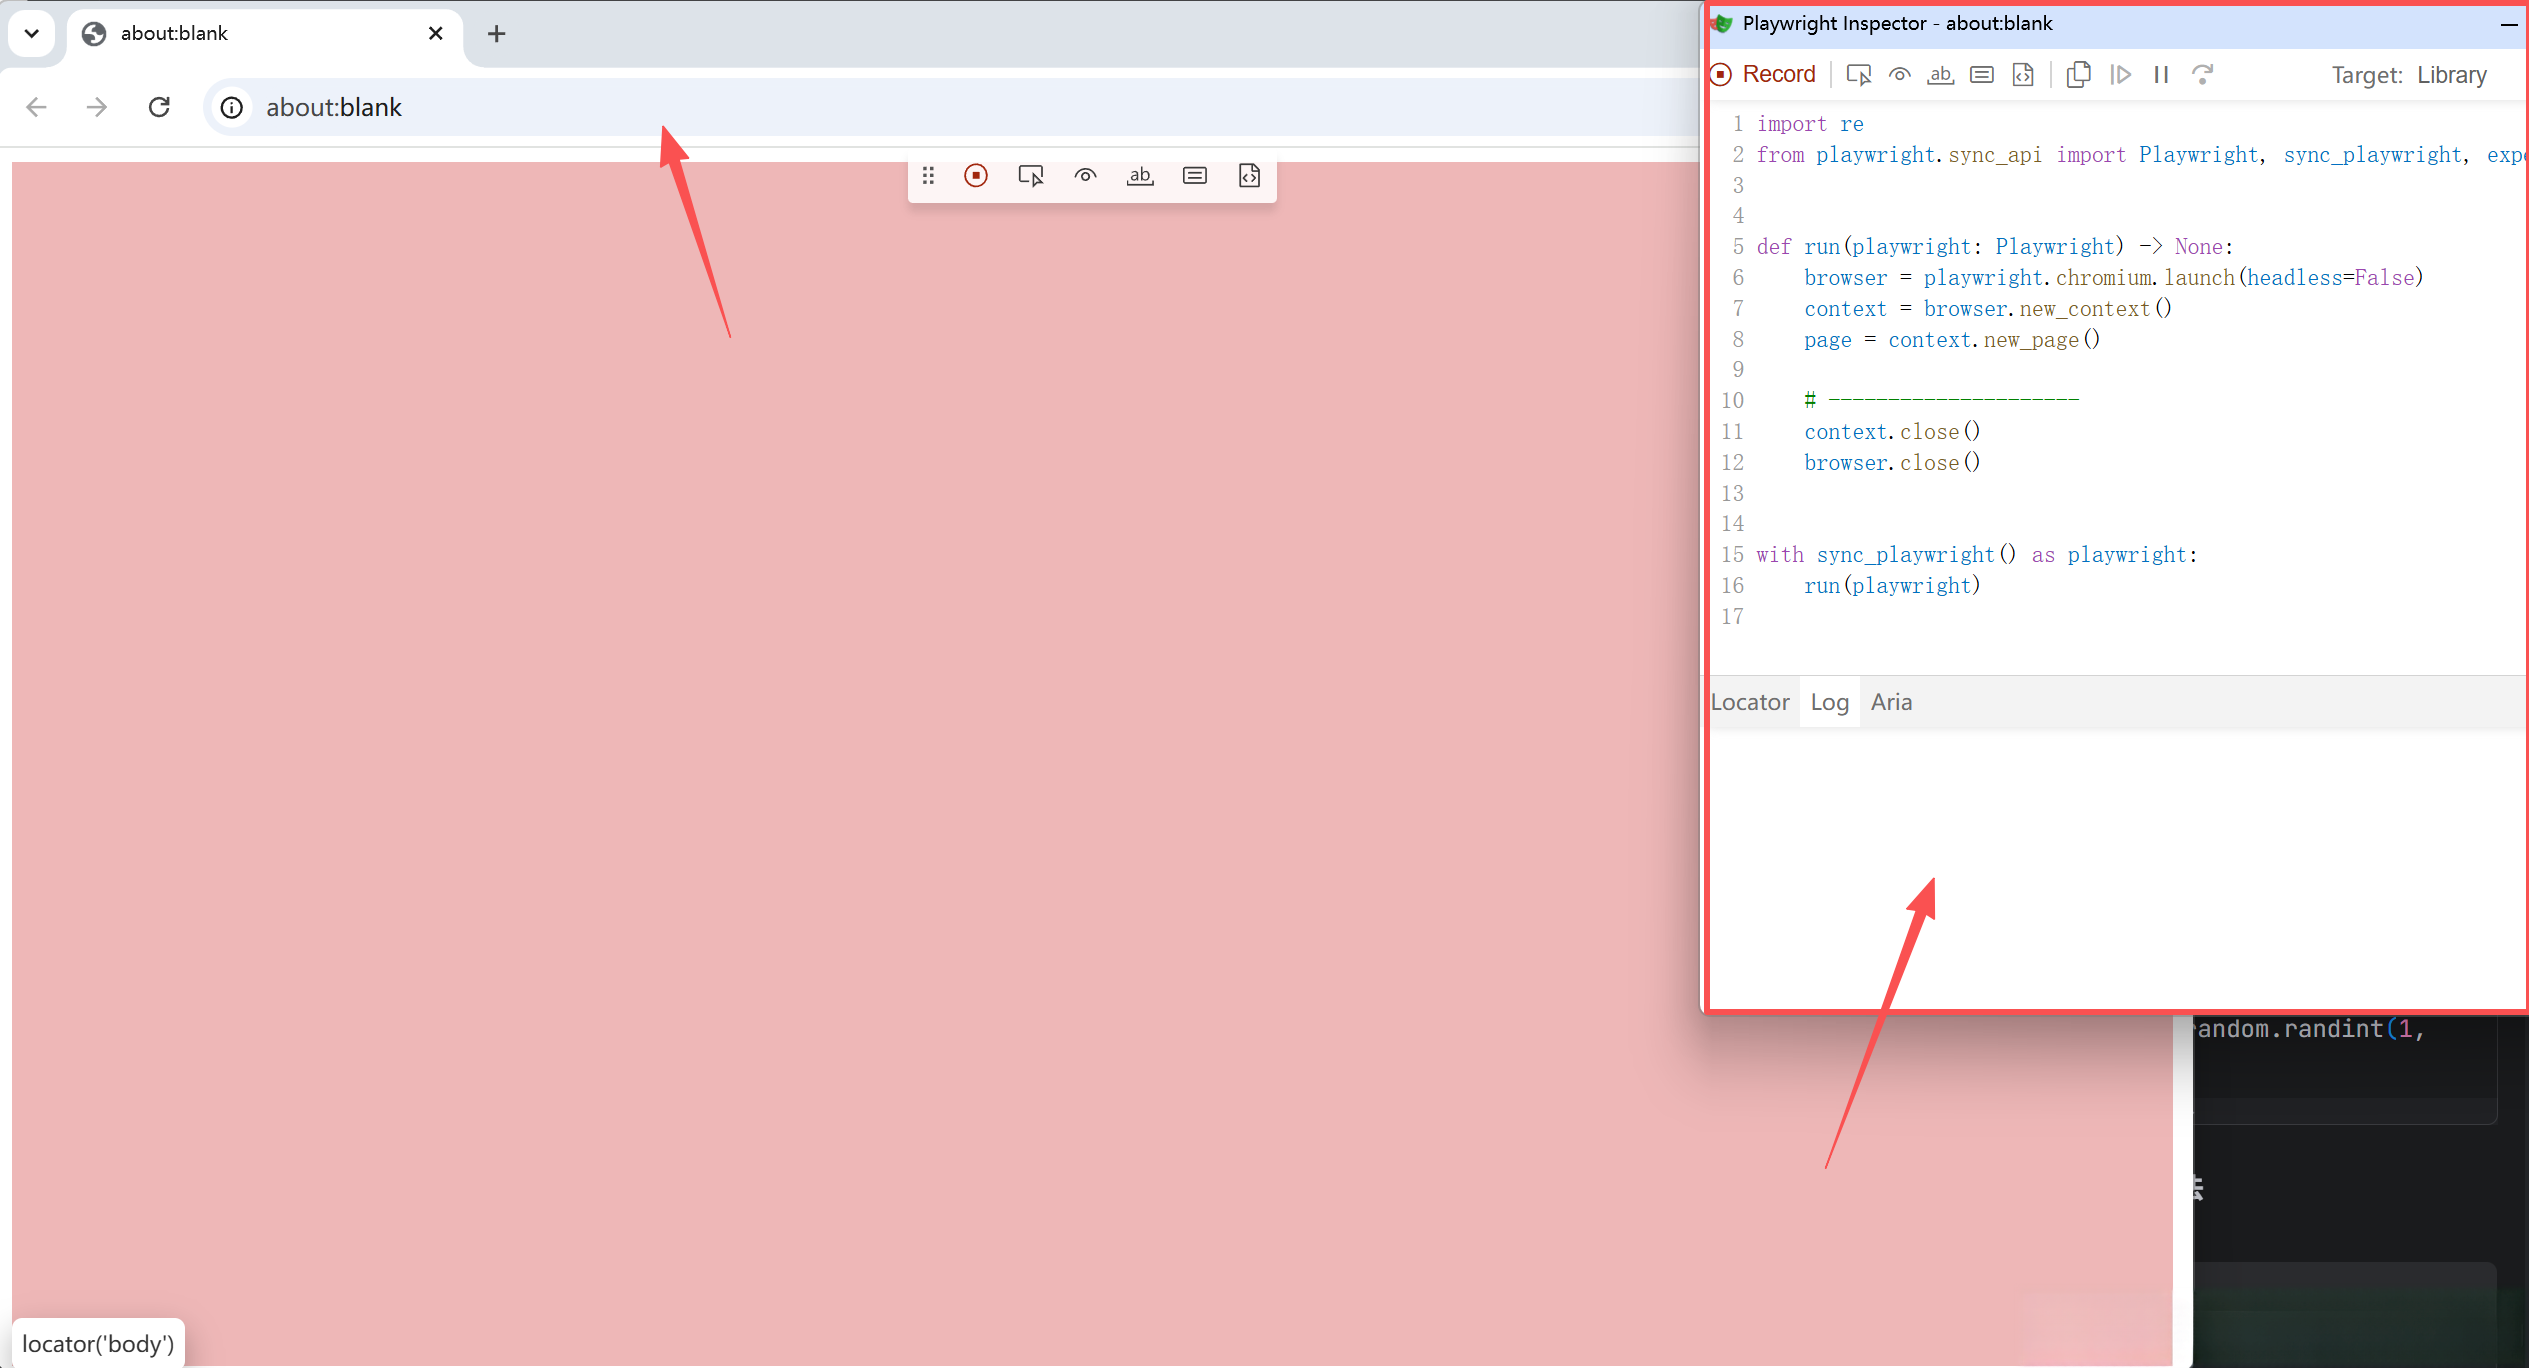The height and width of the screenshot is (1368, 2529).
Task: Open a new browser tab
Action: tap(496, 34)
